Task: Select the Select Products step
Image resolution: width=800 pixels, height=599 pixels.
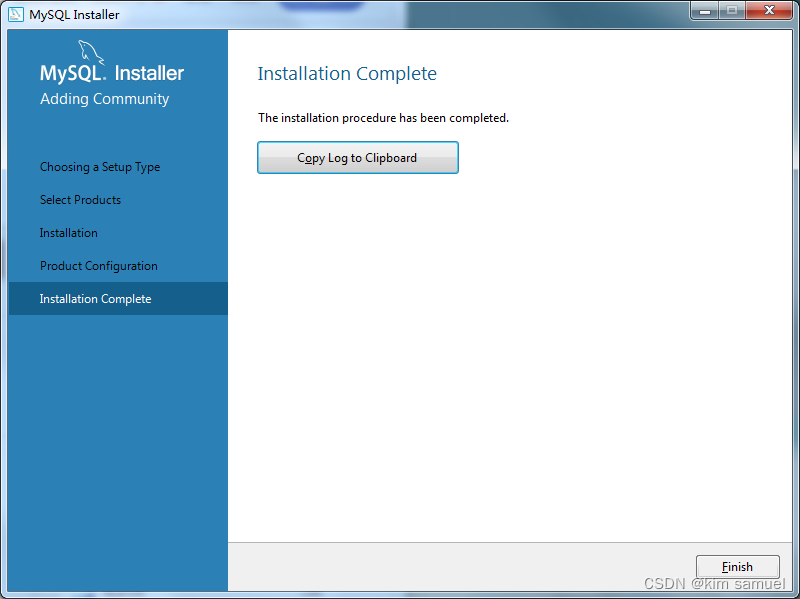Action: coord(80,199)
